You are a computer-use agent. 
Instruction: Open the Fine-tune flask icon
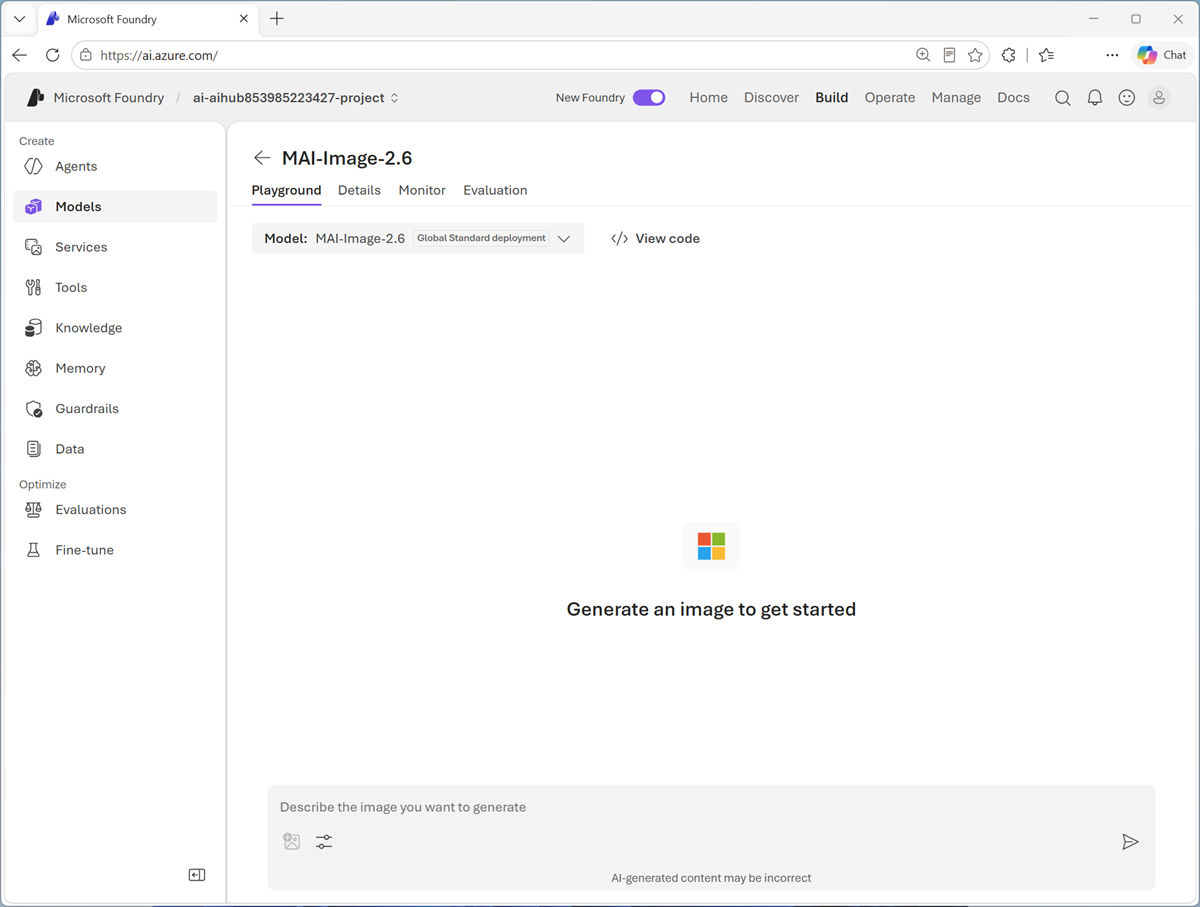click(34, 550)
